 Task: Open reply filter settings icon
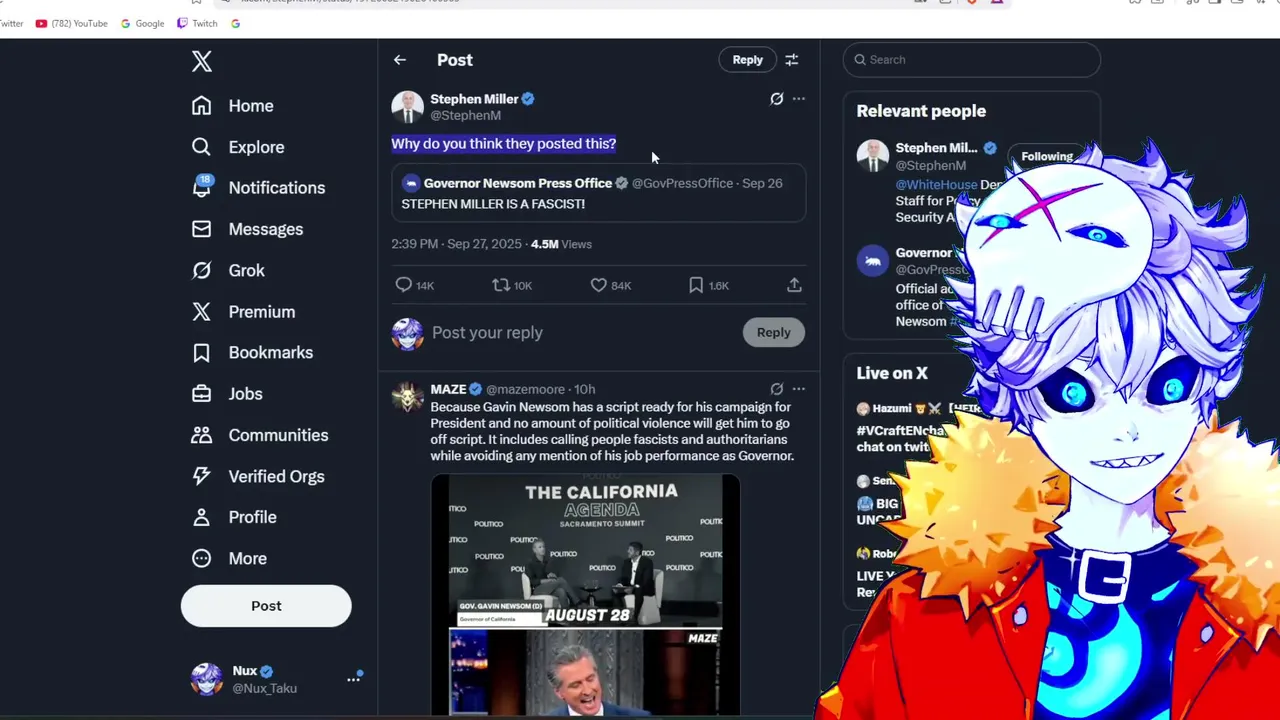[792, 60]
